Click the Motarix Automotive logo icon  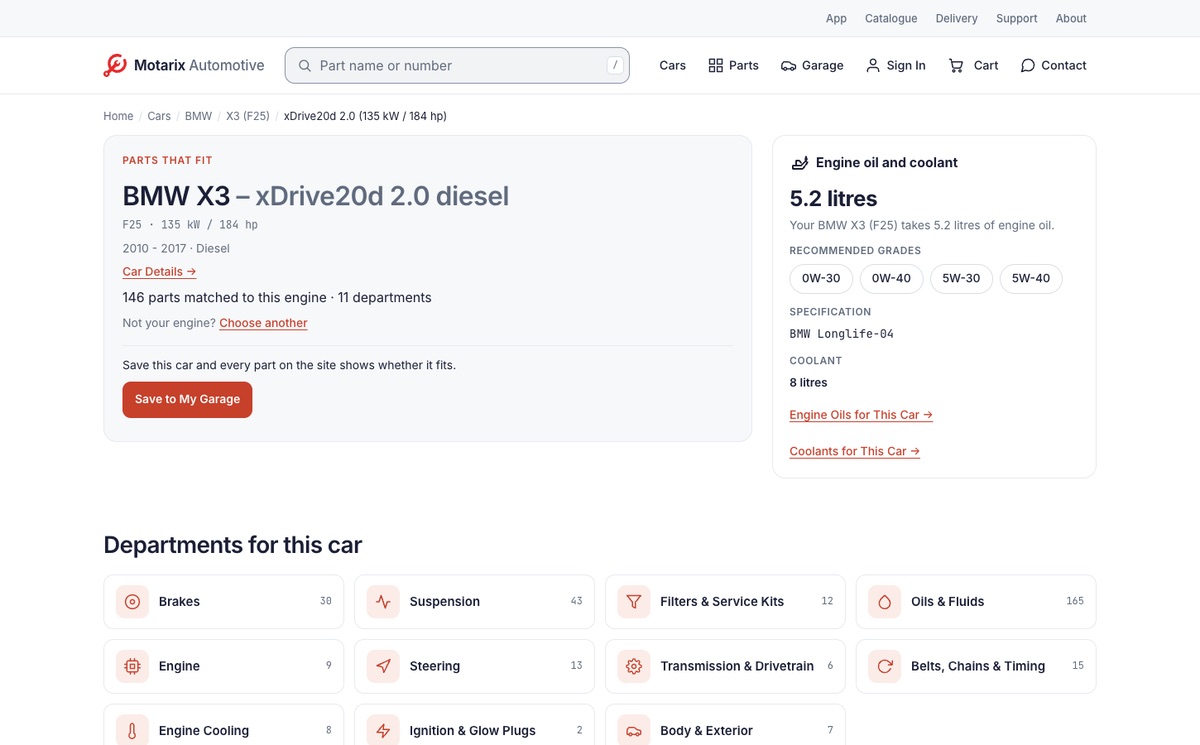click(x=115, y=65)
